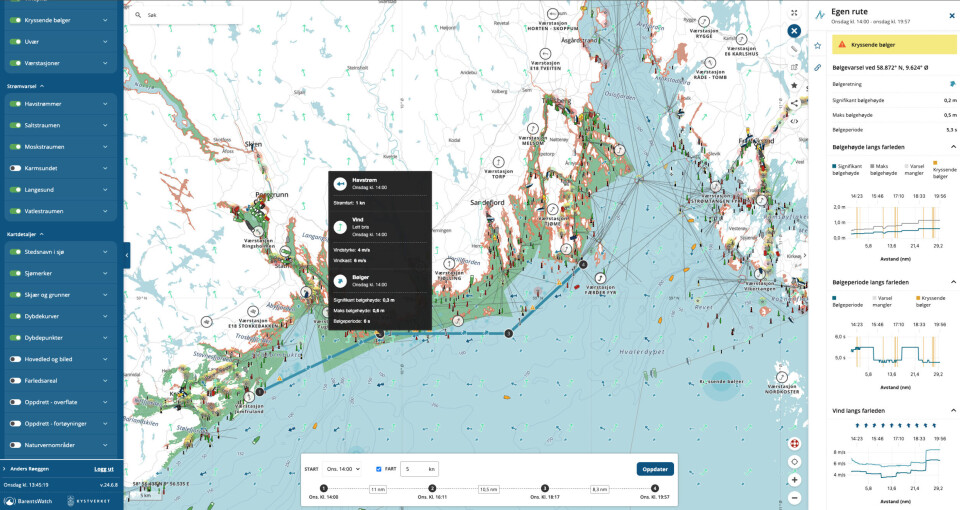Image resolution: width=960 pixels, height=510 pixels.
Task: Click the locate my position icon
Action: 794,461
